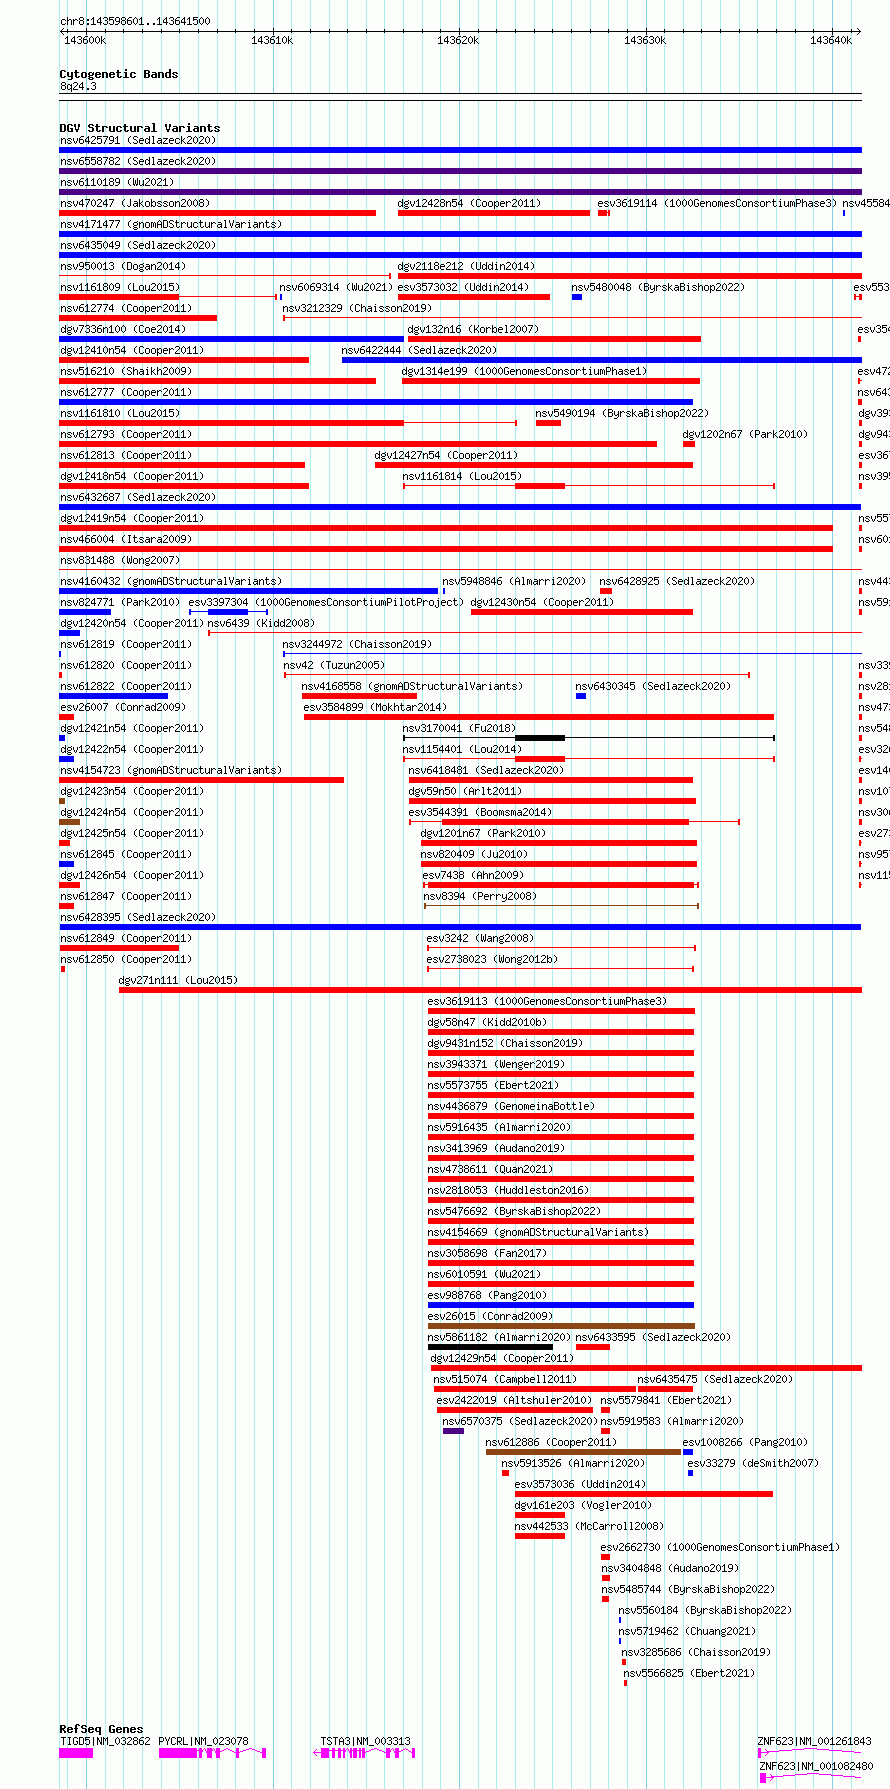
Task: Open nsv6428925 (Sedlazeck2020) variant
Action: tap(677, 581)
